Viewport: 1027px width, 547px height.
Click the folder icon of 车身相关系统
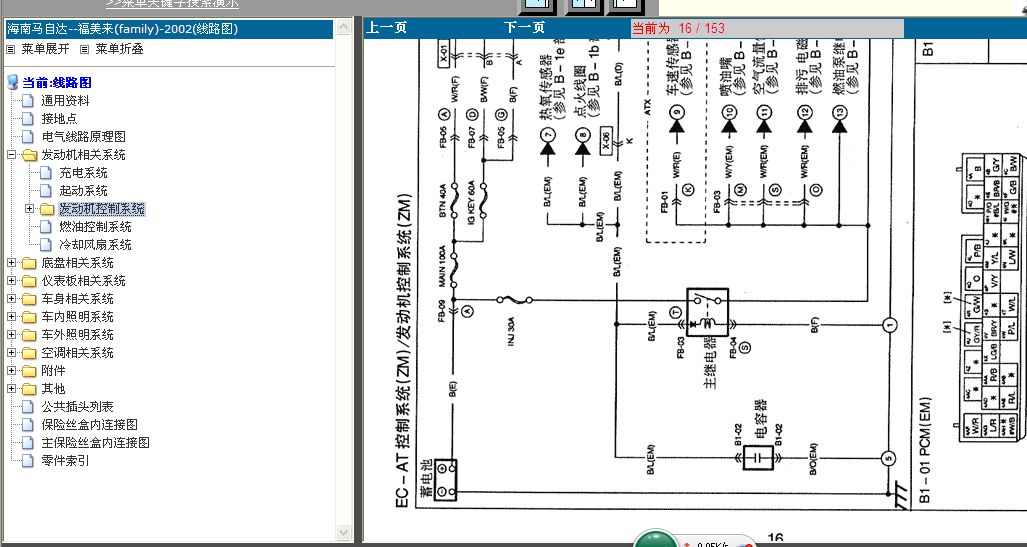29,299
